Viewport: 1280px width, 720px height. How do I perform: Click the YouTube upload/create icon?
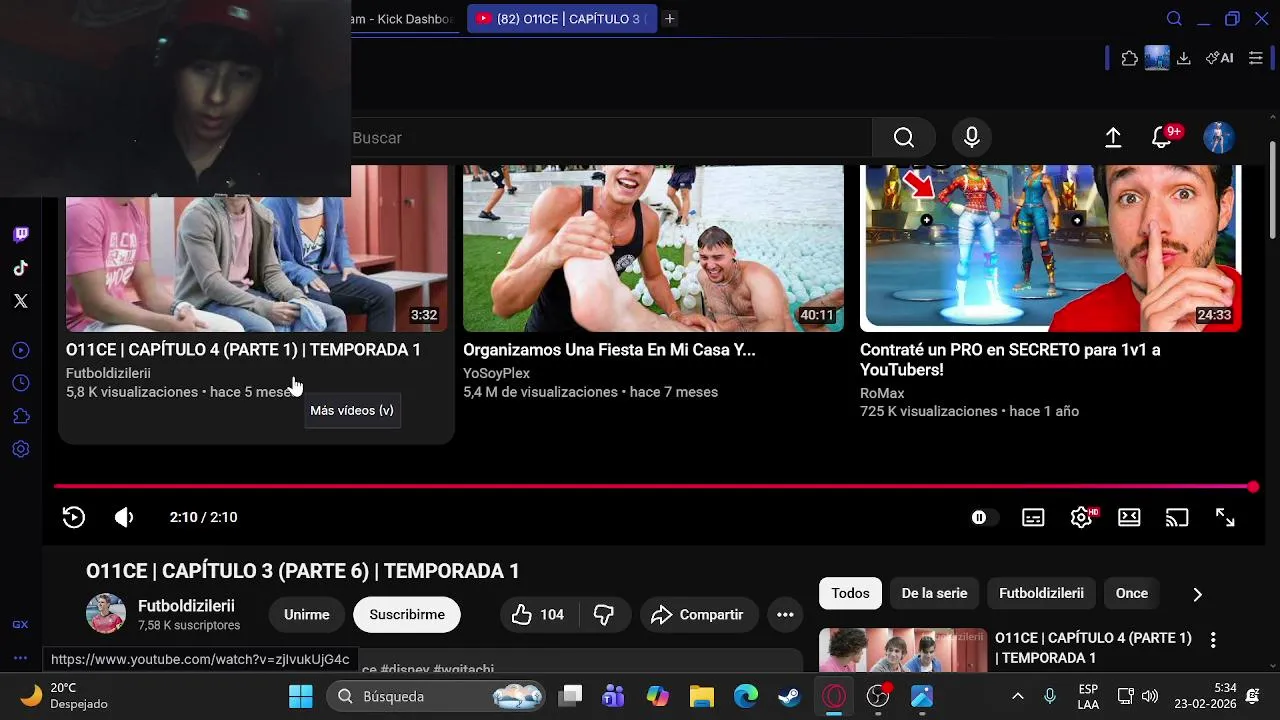click(1113, 138)
